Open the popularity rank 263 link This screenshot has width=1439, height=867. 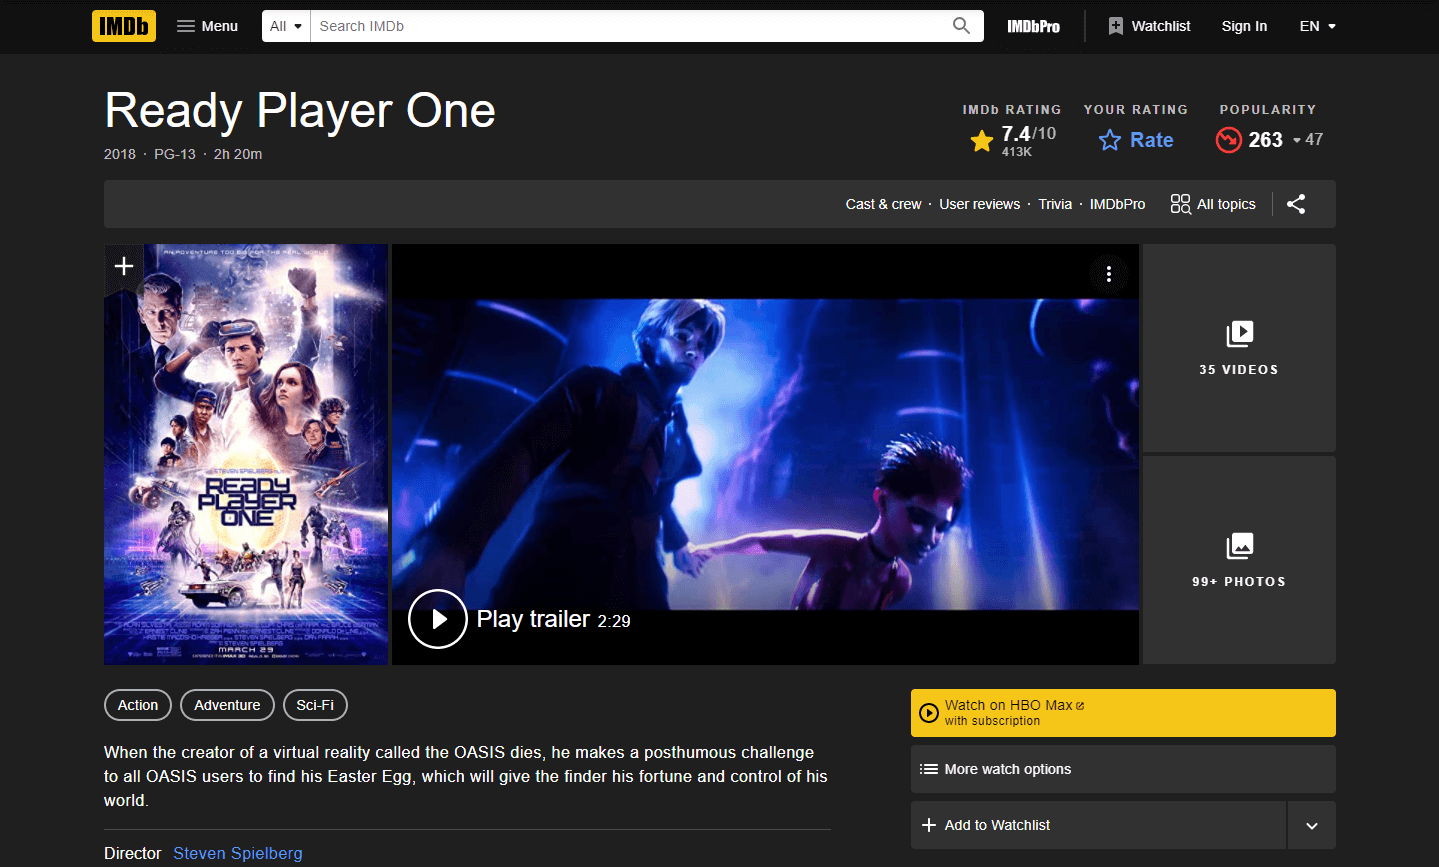(x=1268, y=140)
